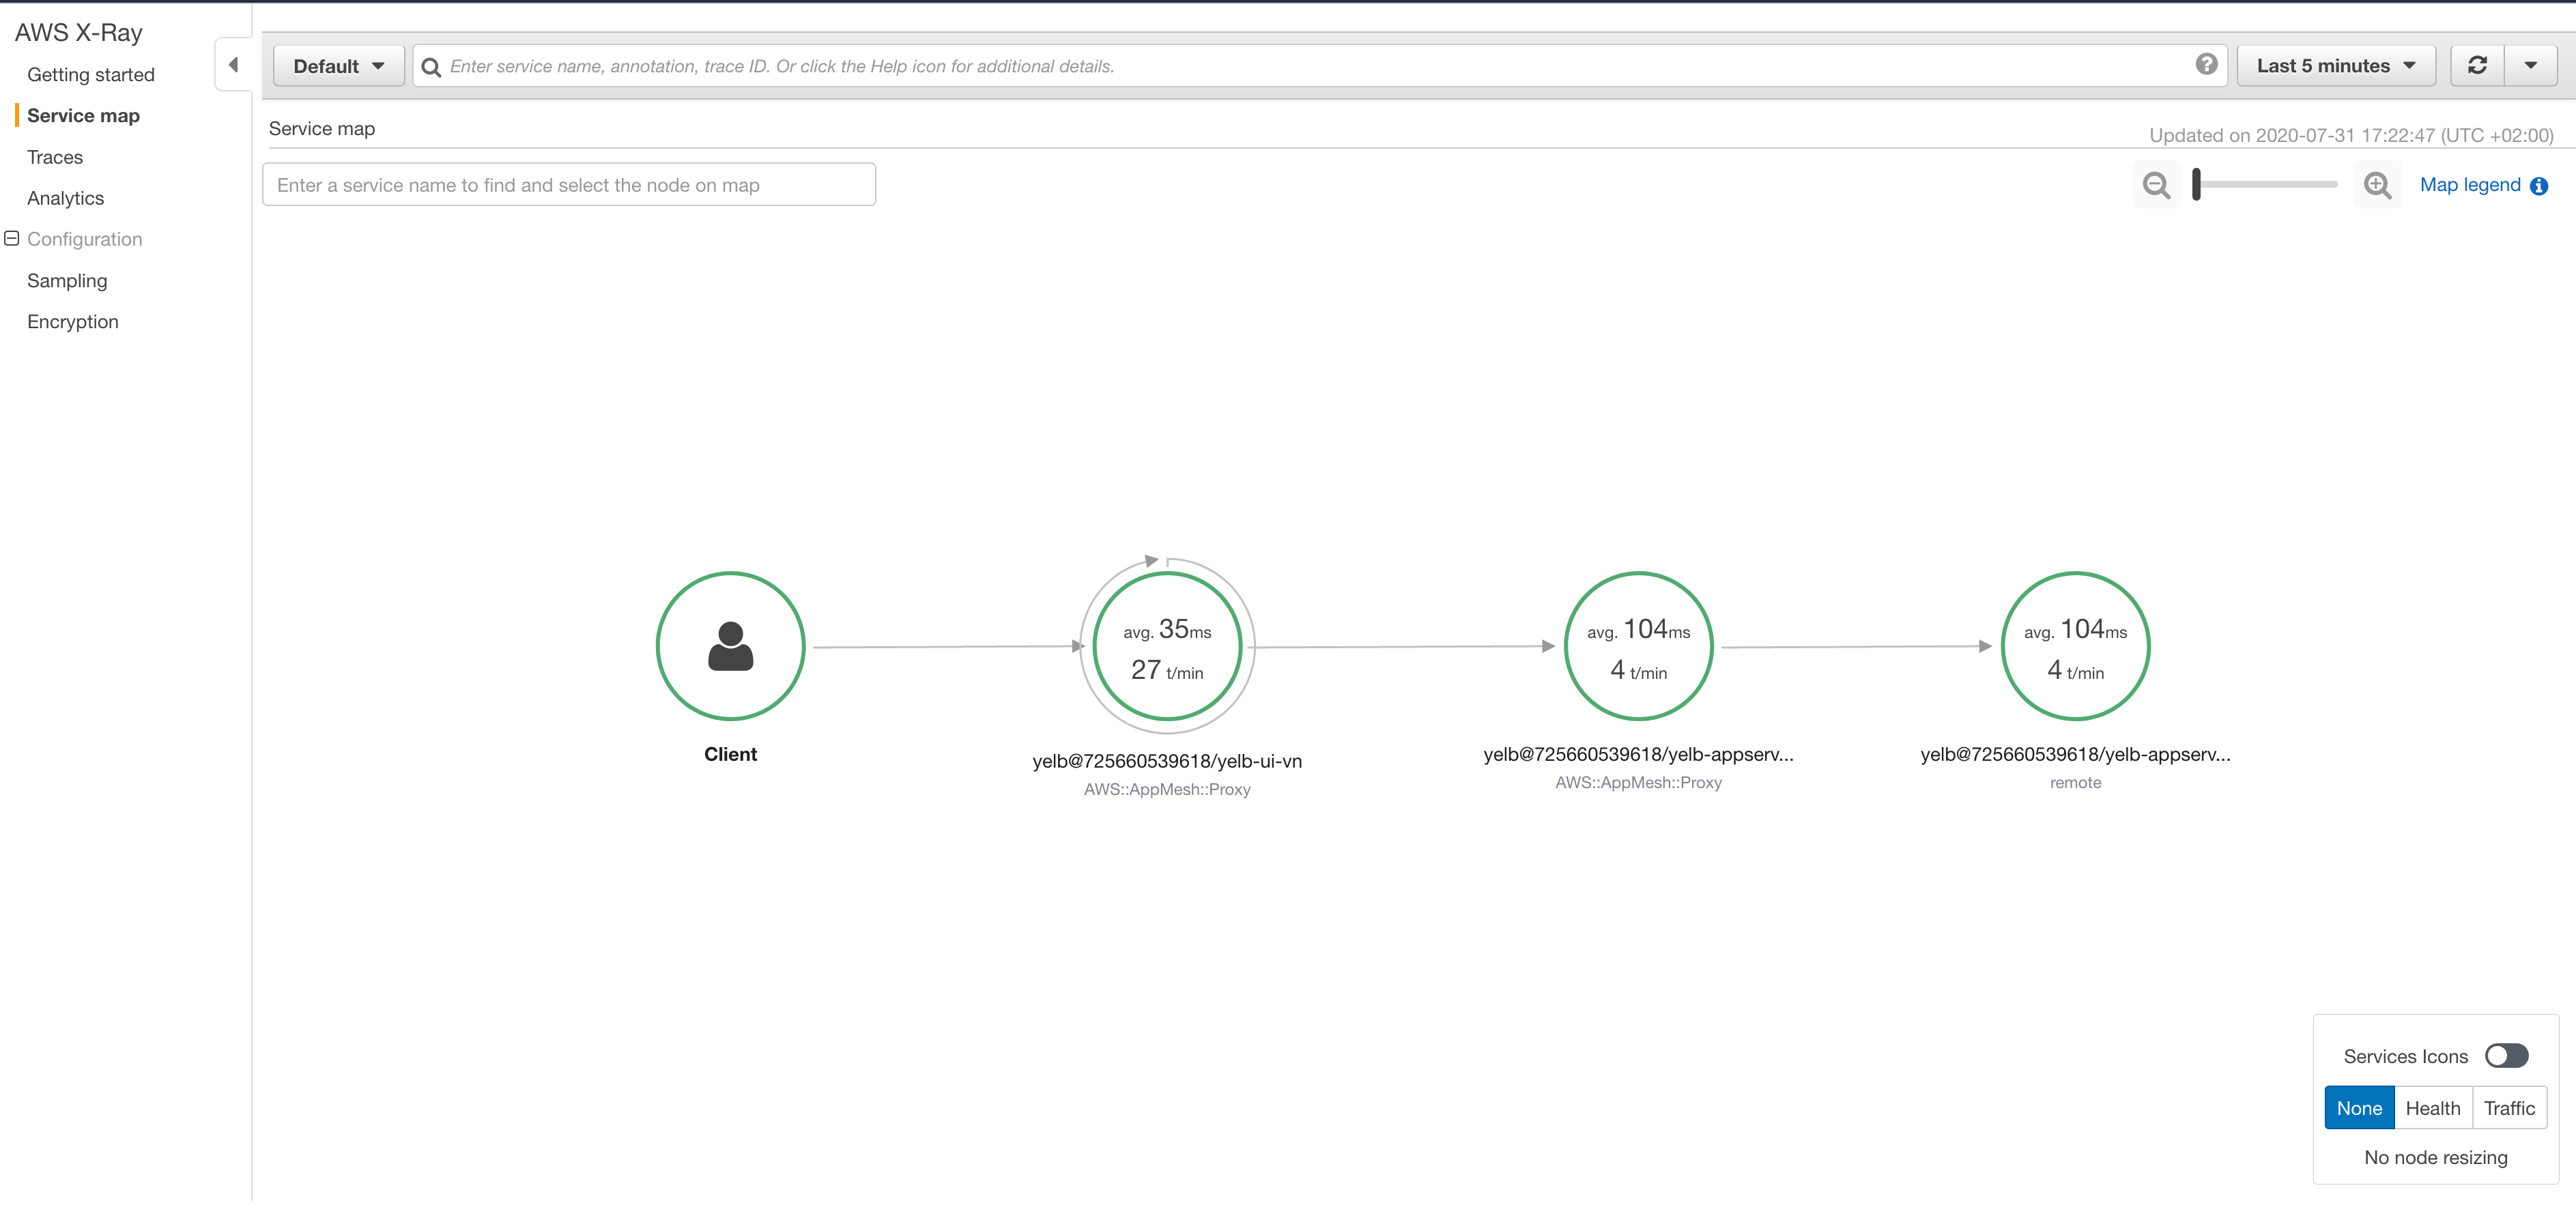Viewport: 2576px width, 1220px height.
Task: Open the Analytics page
Action: coord(64,198)
